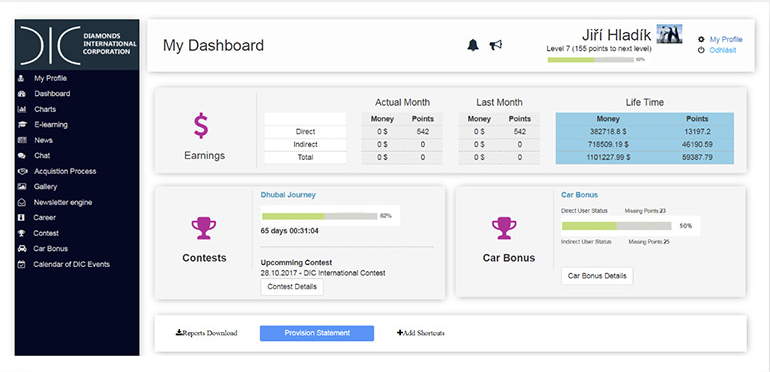Click the Contest trophy icon in sidebar
This screenshot has height=372, width=770.
click(21, 233)
